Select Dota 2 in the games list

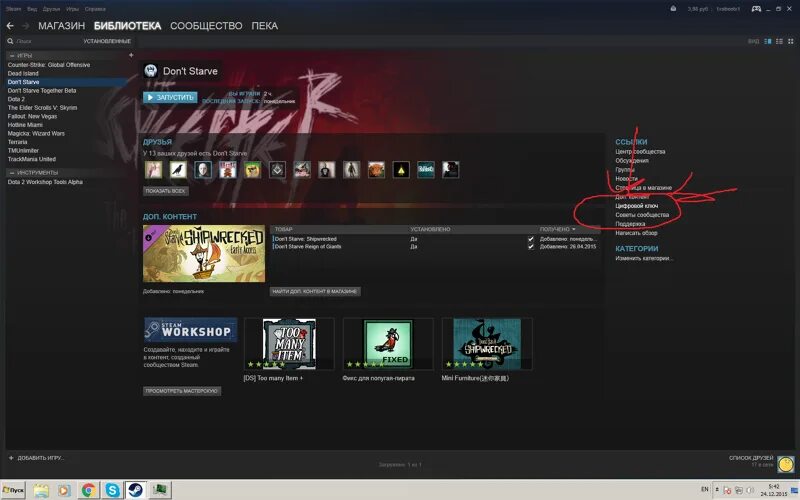(16, 99)
